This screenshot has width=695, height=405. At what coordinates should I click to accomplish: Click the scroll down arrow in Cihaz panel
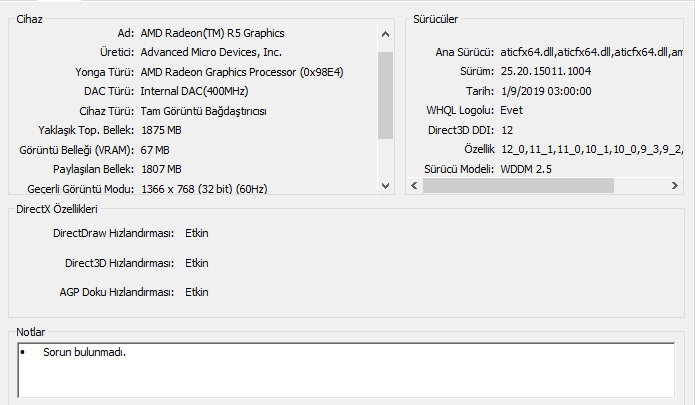[386, 185]
